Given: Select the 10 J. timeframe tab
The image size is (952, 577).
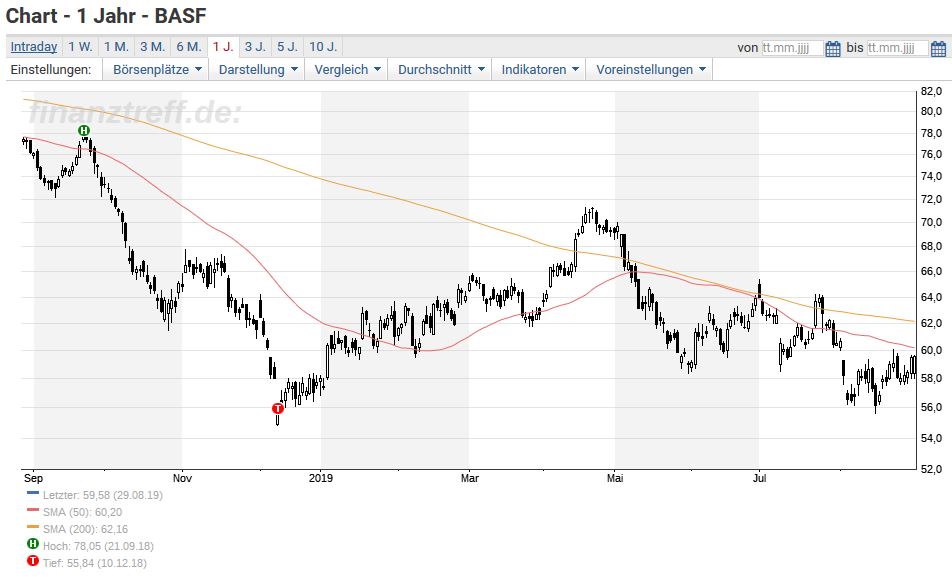Looking at the screenshot, I should (x=322, y=47).
